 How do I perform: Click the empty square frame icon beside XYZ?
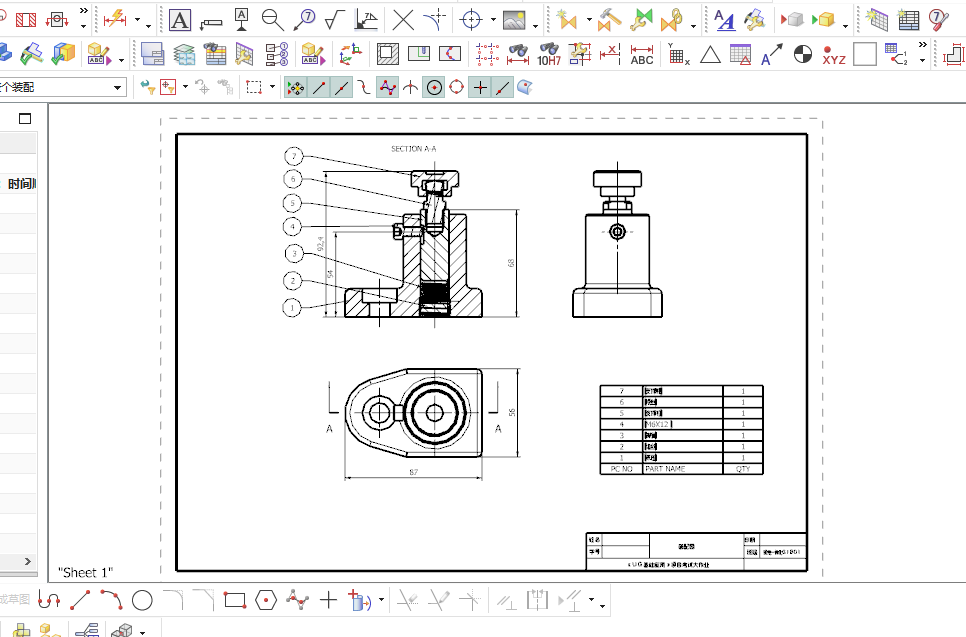tap(864, 54)
